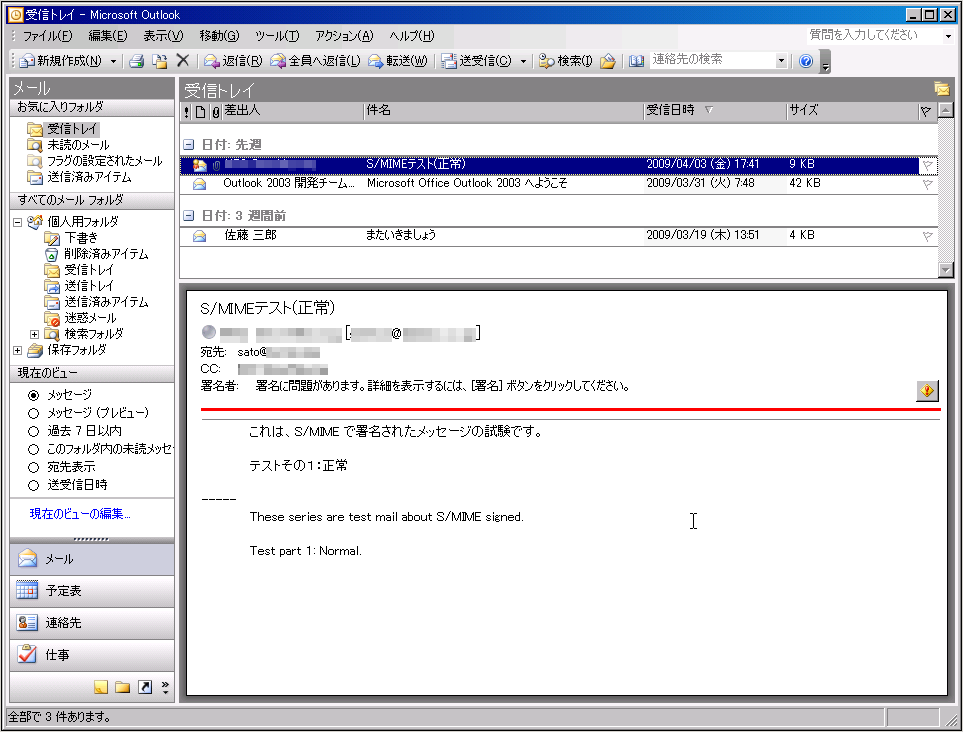963x732 pixels.
Task: Click the blue Help question mark icon
Action: pos(806,61)
